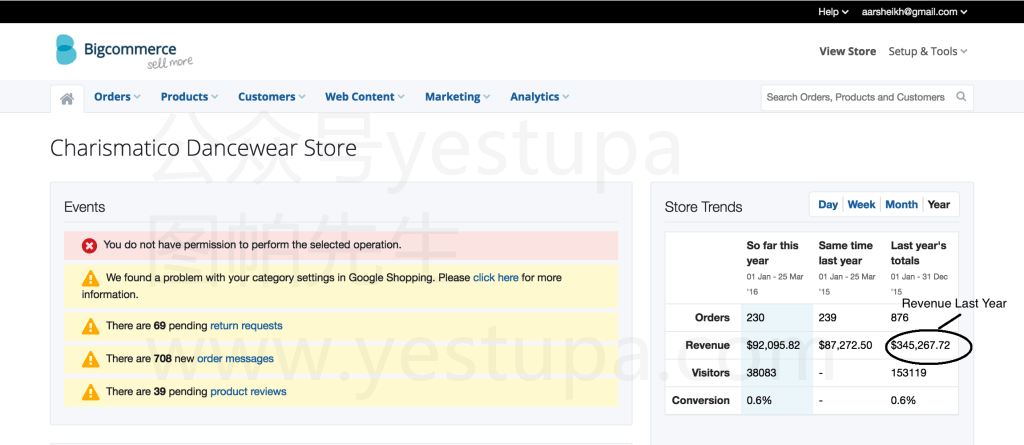Click the orders value 239

tap(828, 318)
